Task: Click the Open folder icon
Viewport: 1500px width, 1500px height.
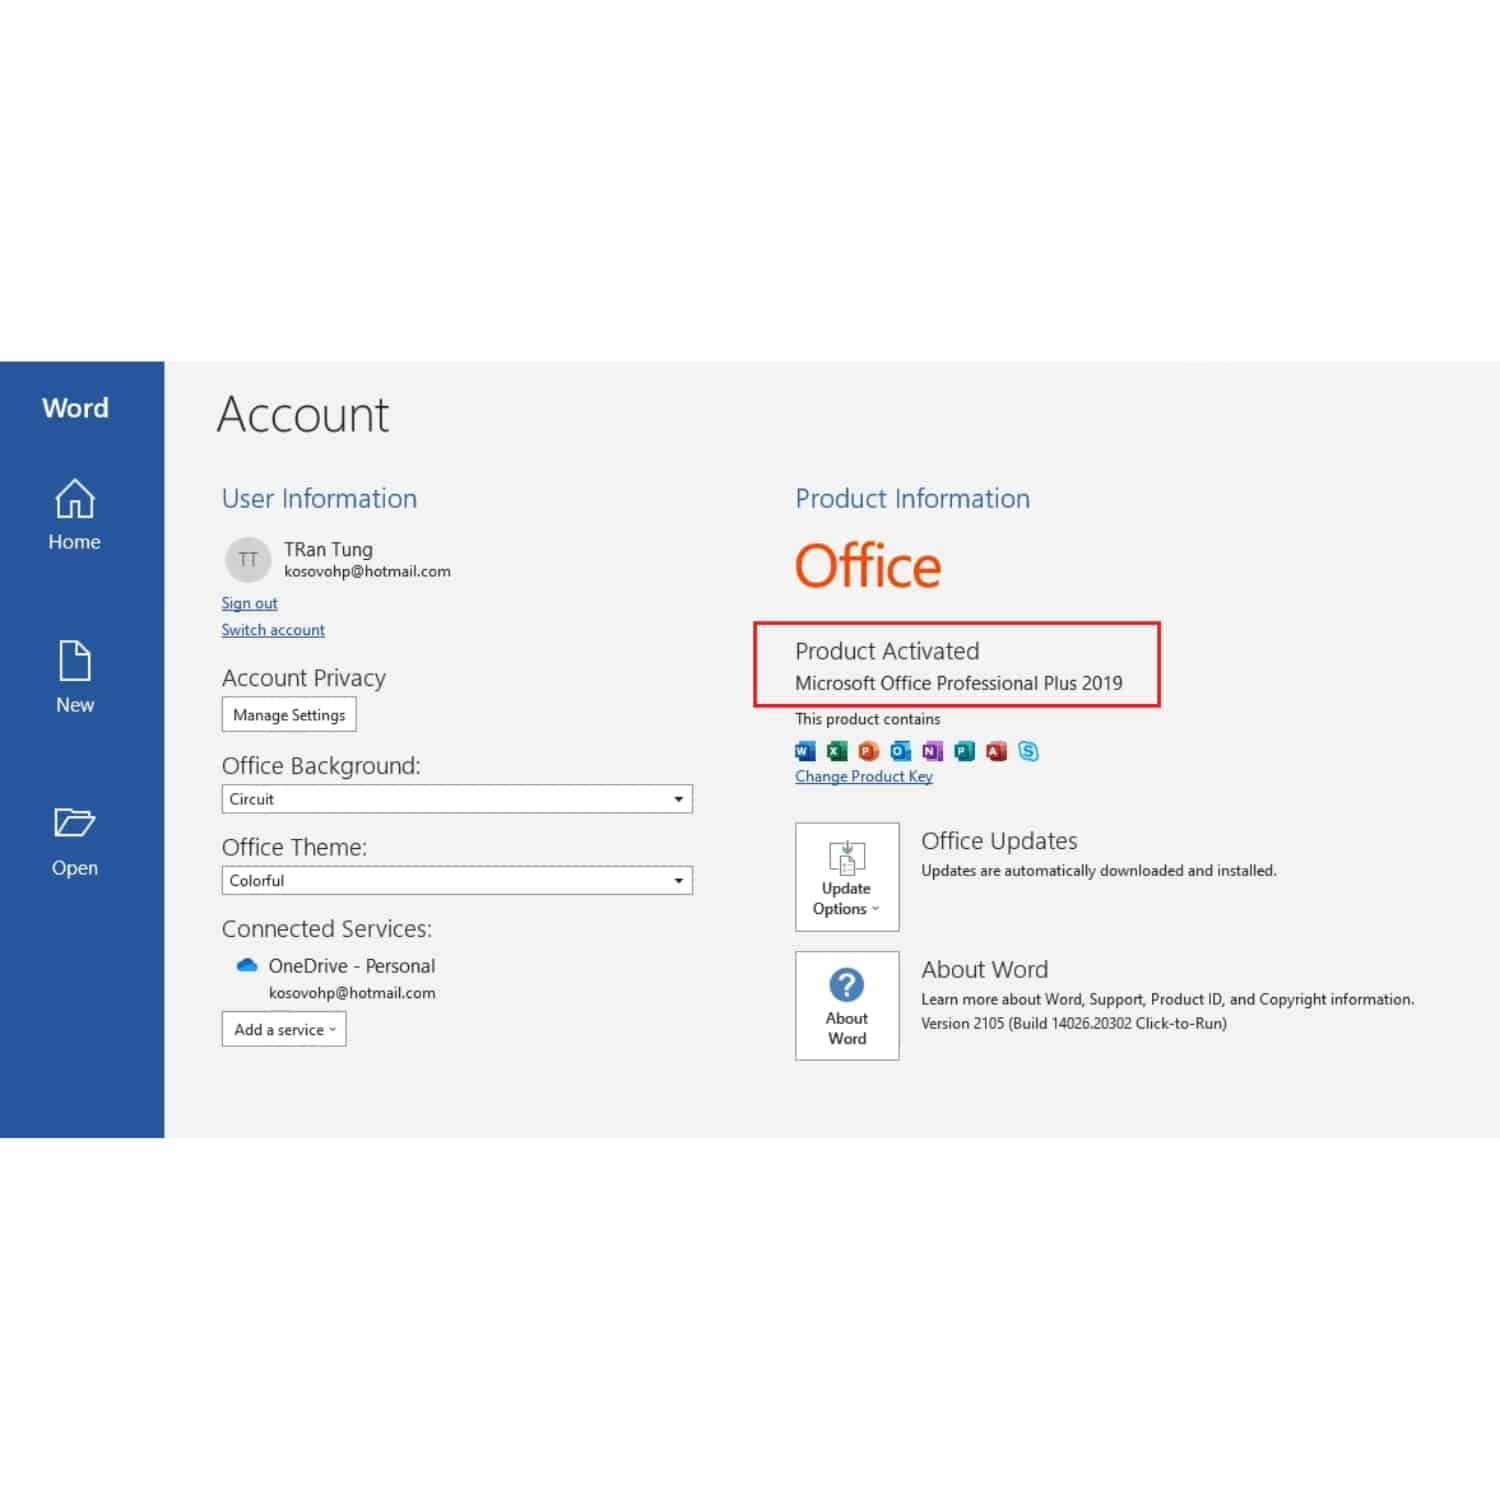Action: point(74,822)
